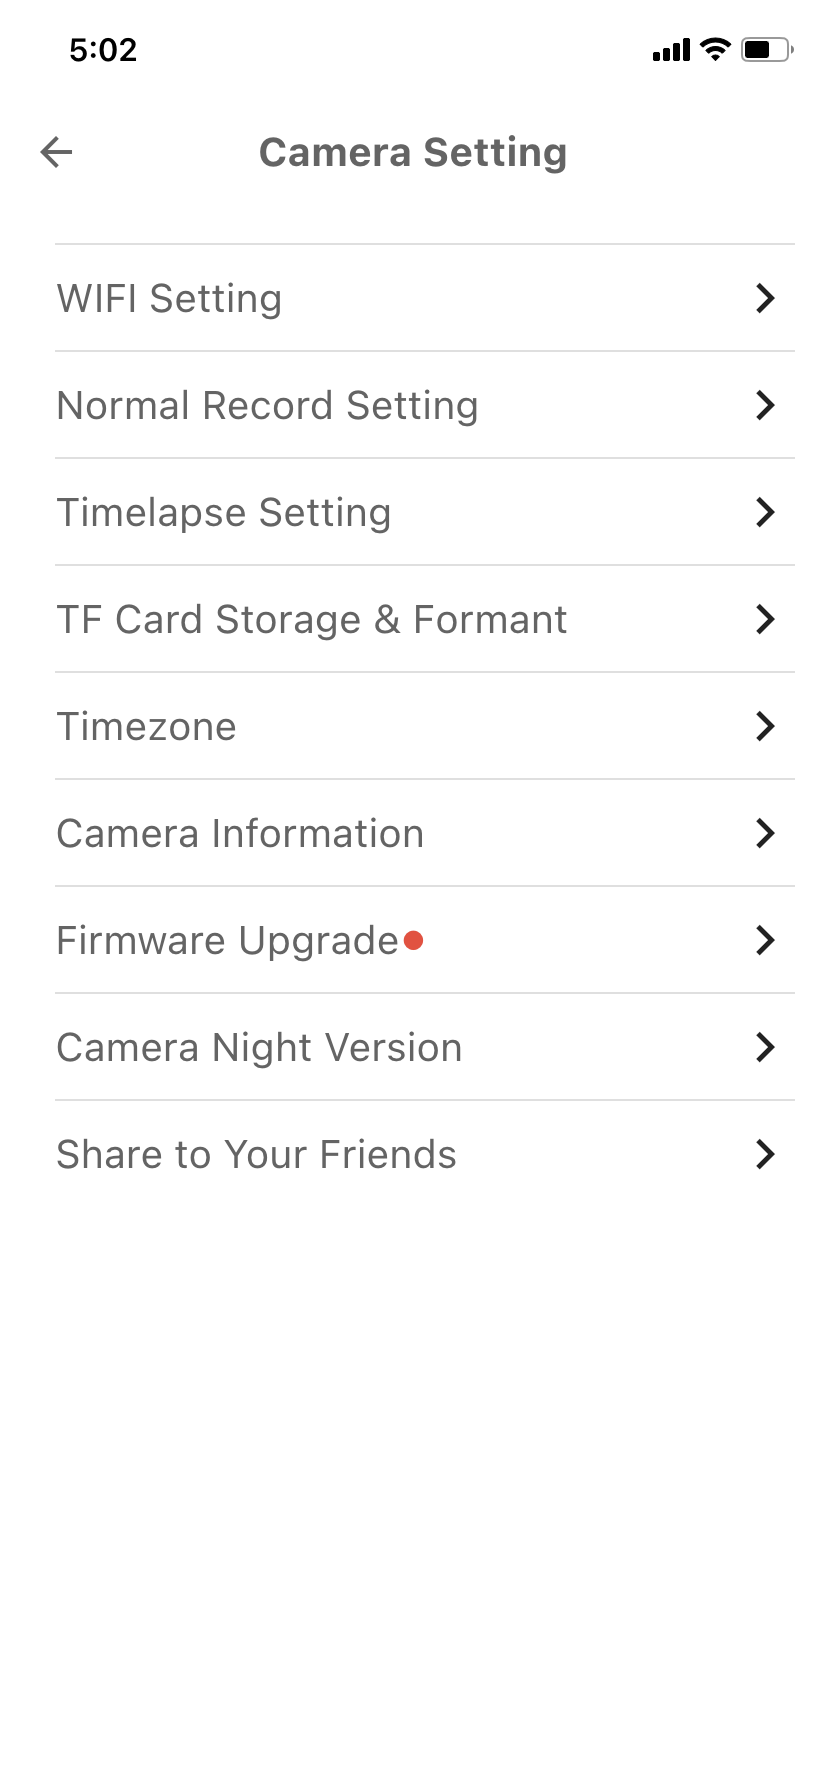
Task: Tap the status bar clock showing 5:02
Action: click(x=103, y=50)
